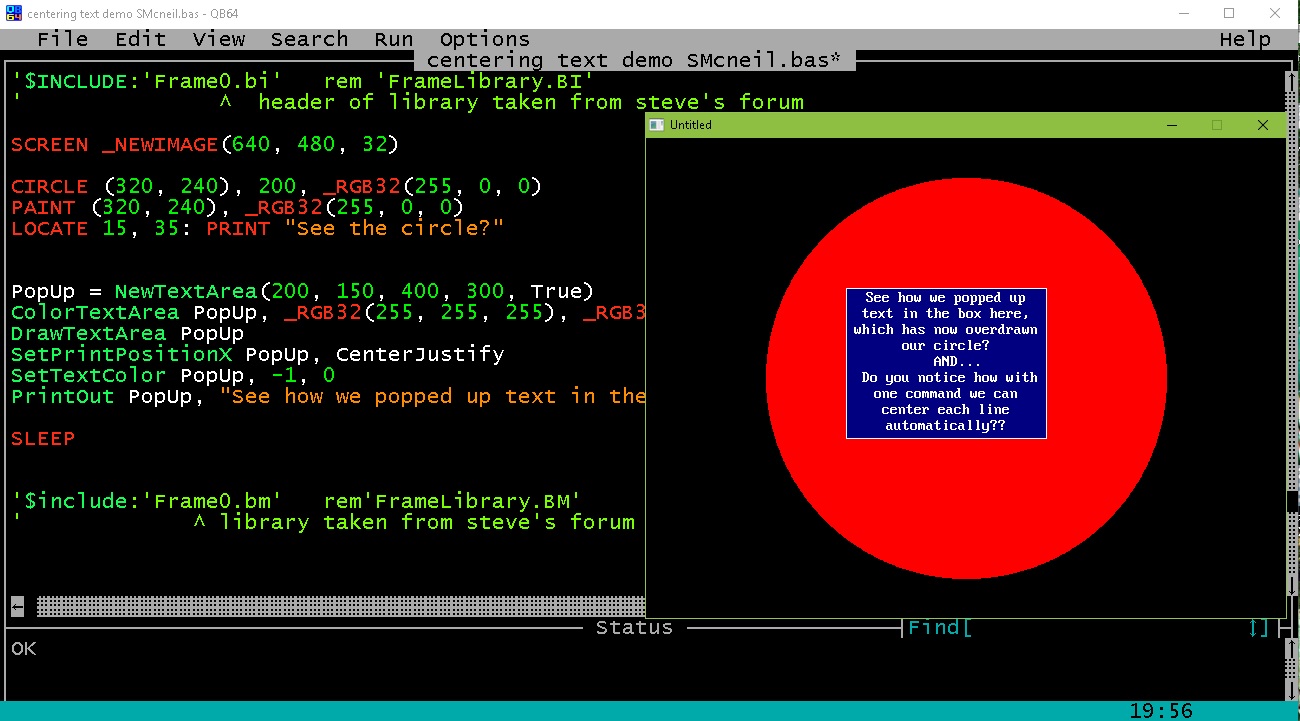Maximize the QB64 IDE window

click(1229, 14)
